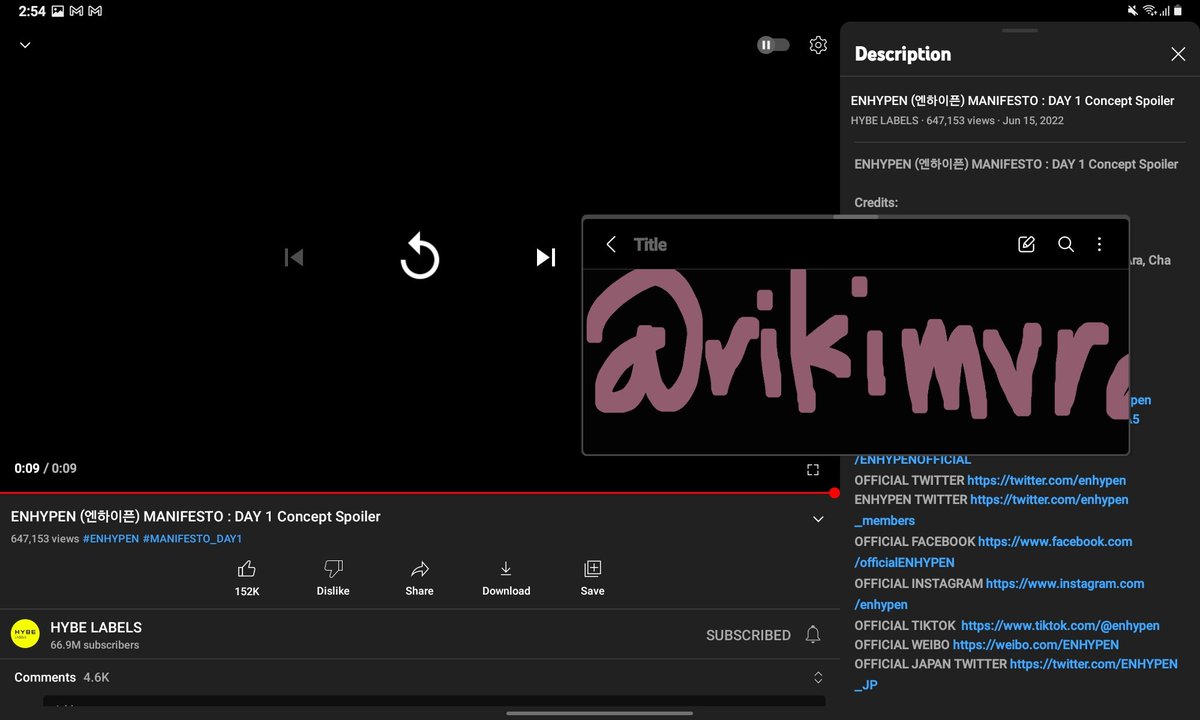Screen dimensions: 1200x720
Task: Open the ENHYPEN TWITTER members link
Action: (x=1049, y=499)
